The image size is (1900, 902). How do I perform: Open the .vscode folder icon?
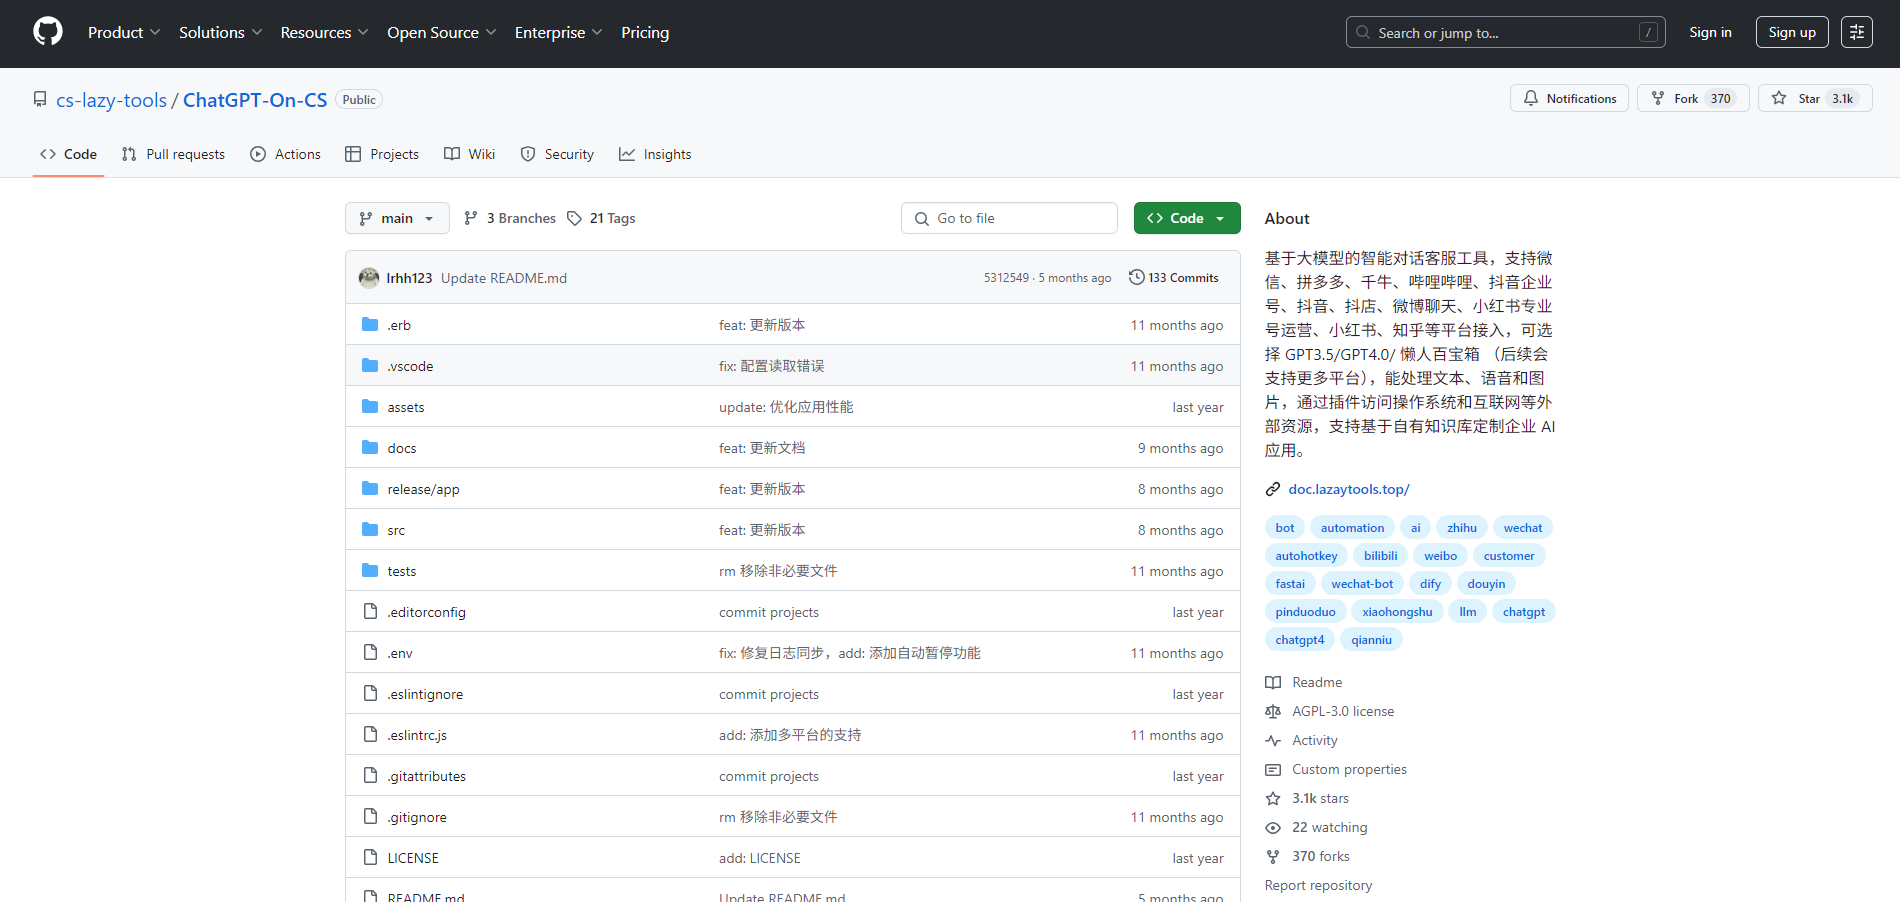tap(370, 365)
